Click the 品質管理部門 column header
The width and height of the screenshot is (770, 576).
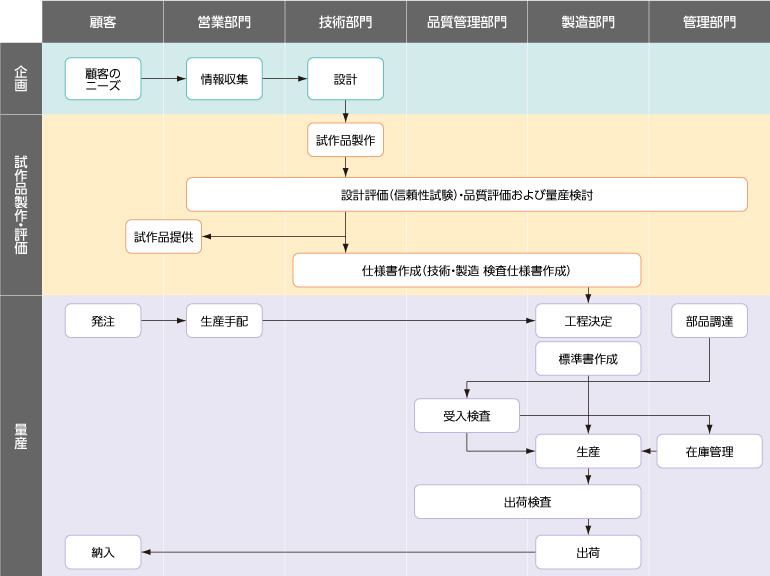[x=467, y=21]
